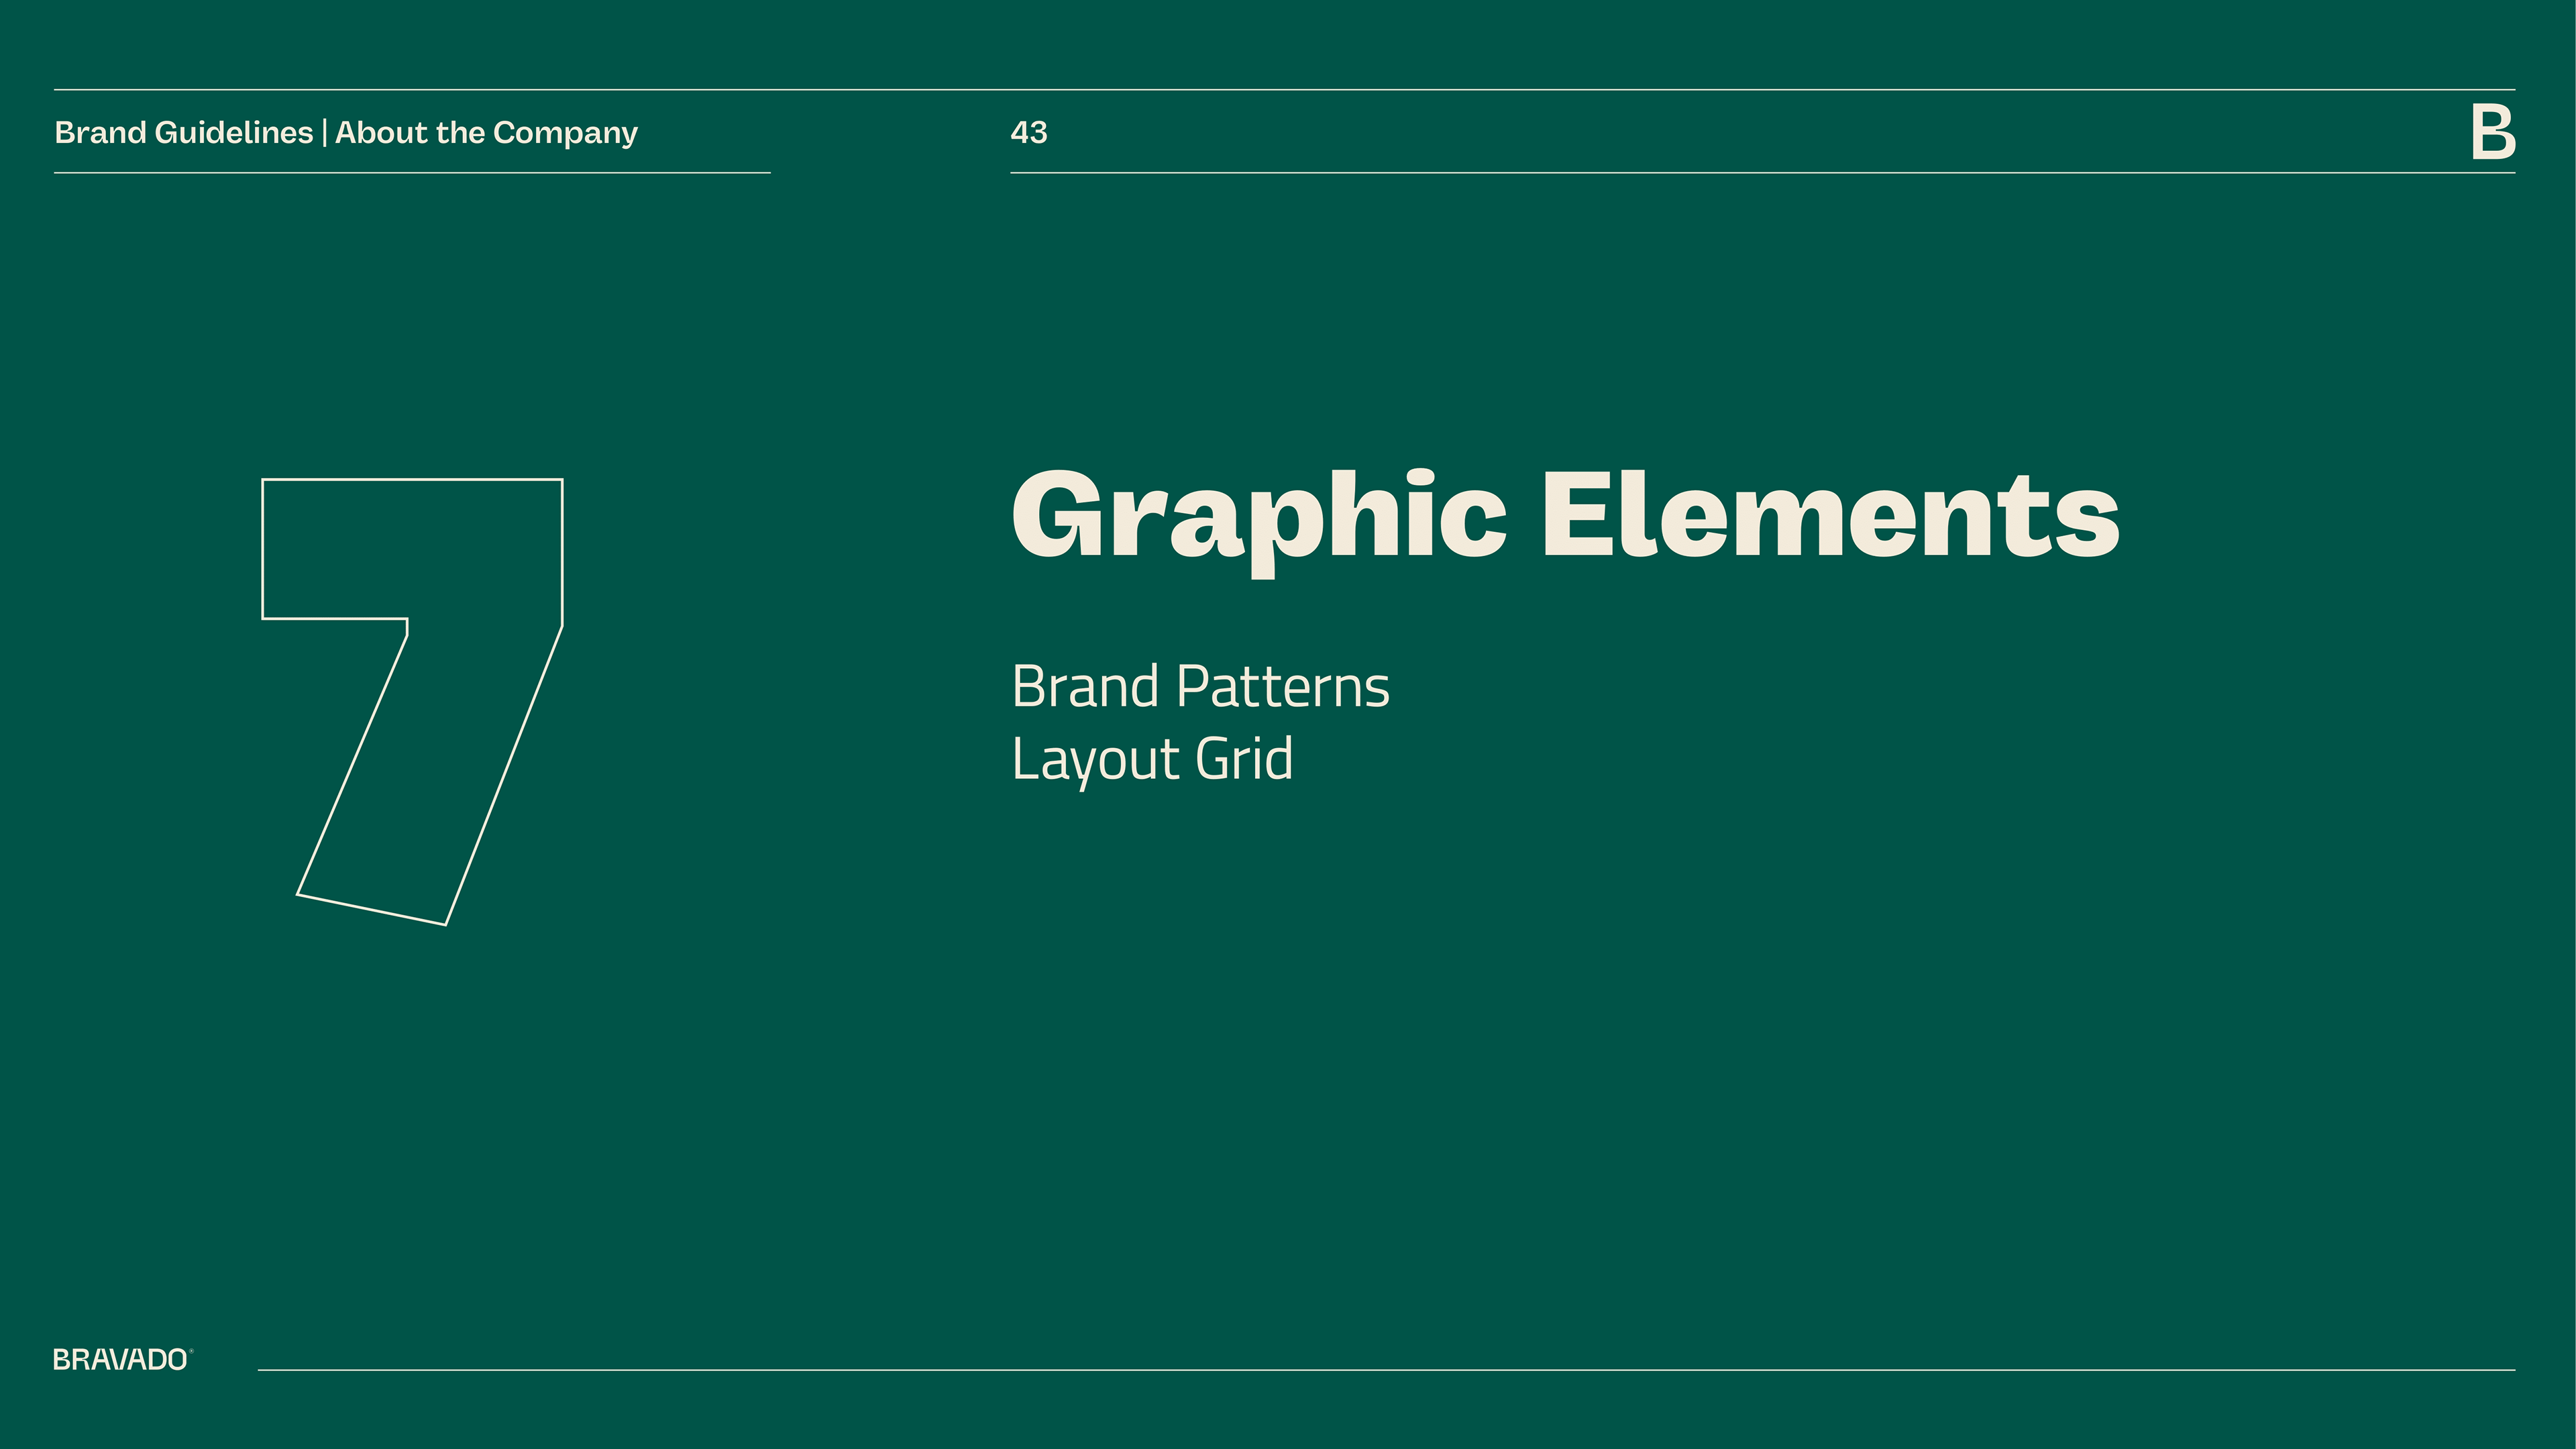Click the Brand Guidelines header text

click(x=183, y=132)
